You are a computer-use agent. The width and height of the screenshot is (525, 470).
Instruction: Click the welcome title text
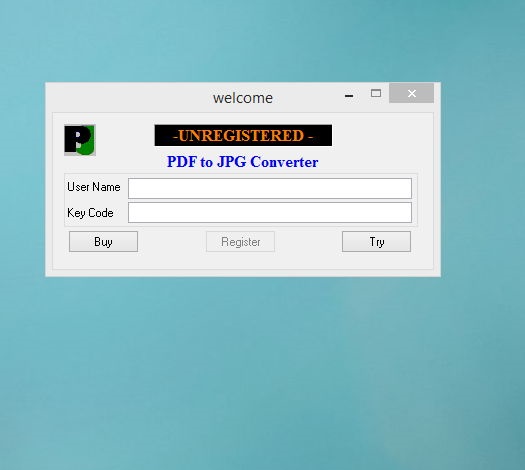coord(243,98)
